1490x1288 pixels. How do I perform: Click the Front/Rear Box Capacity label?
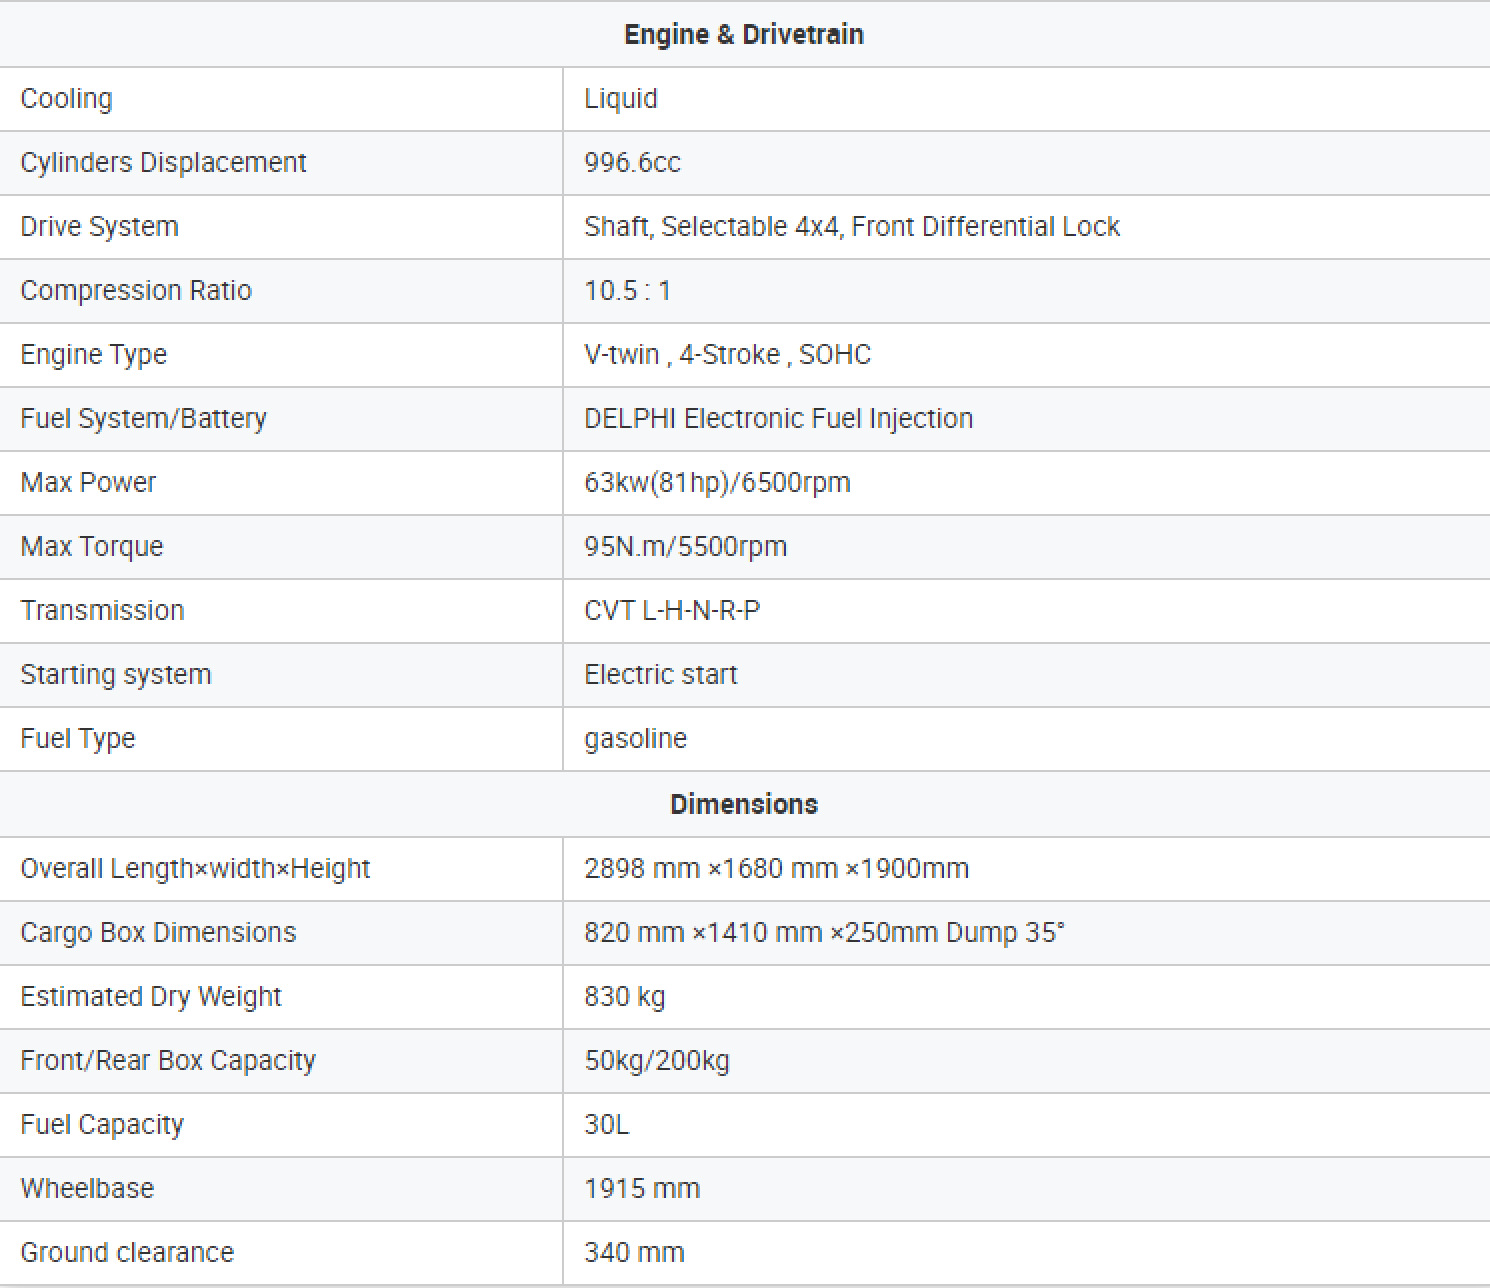(168, 1061)
